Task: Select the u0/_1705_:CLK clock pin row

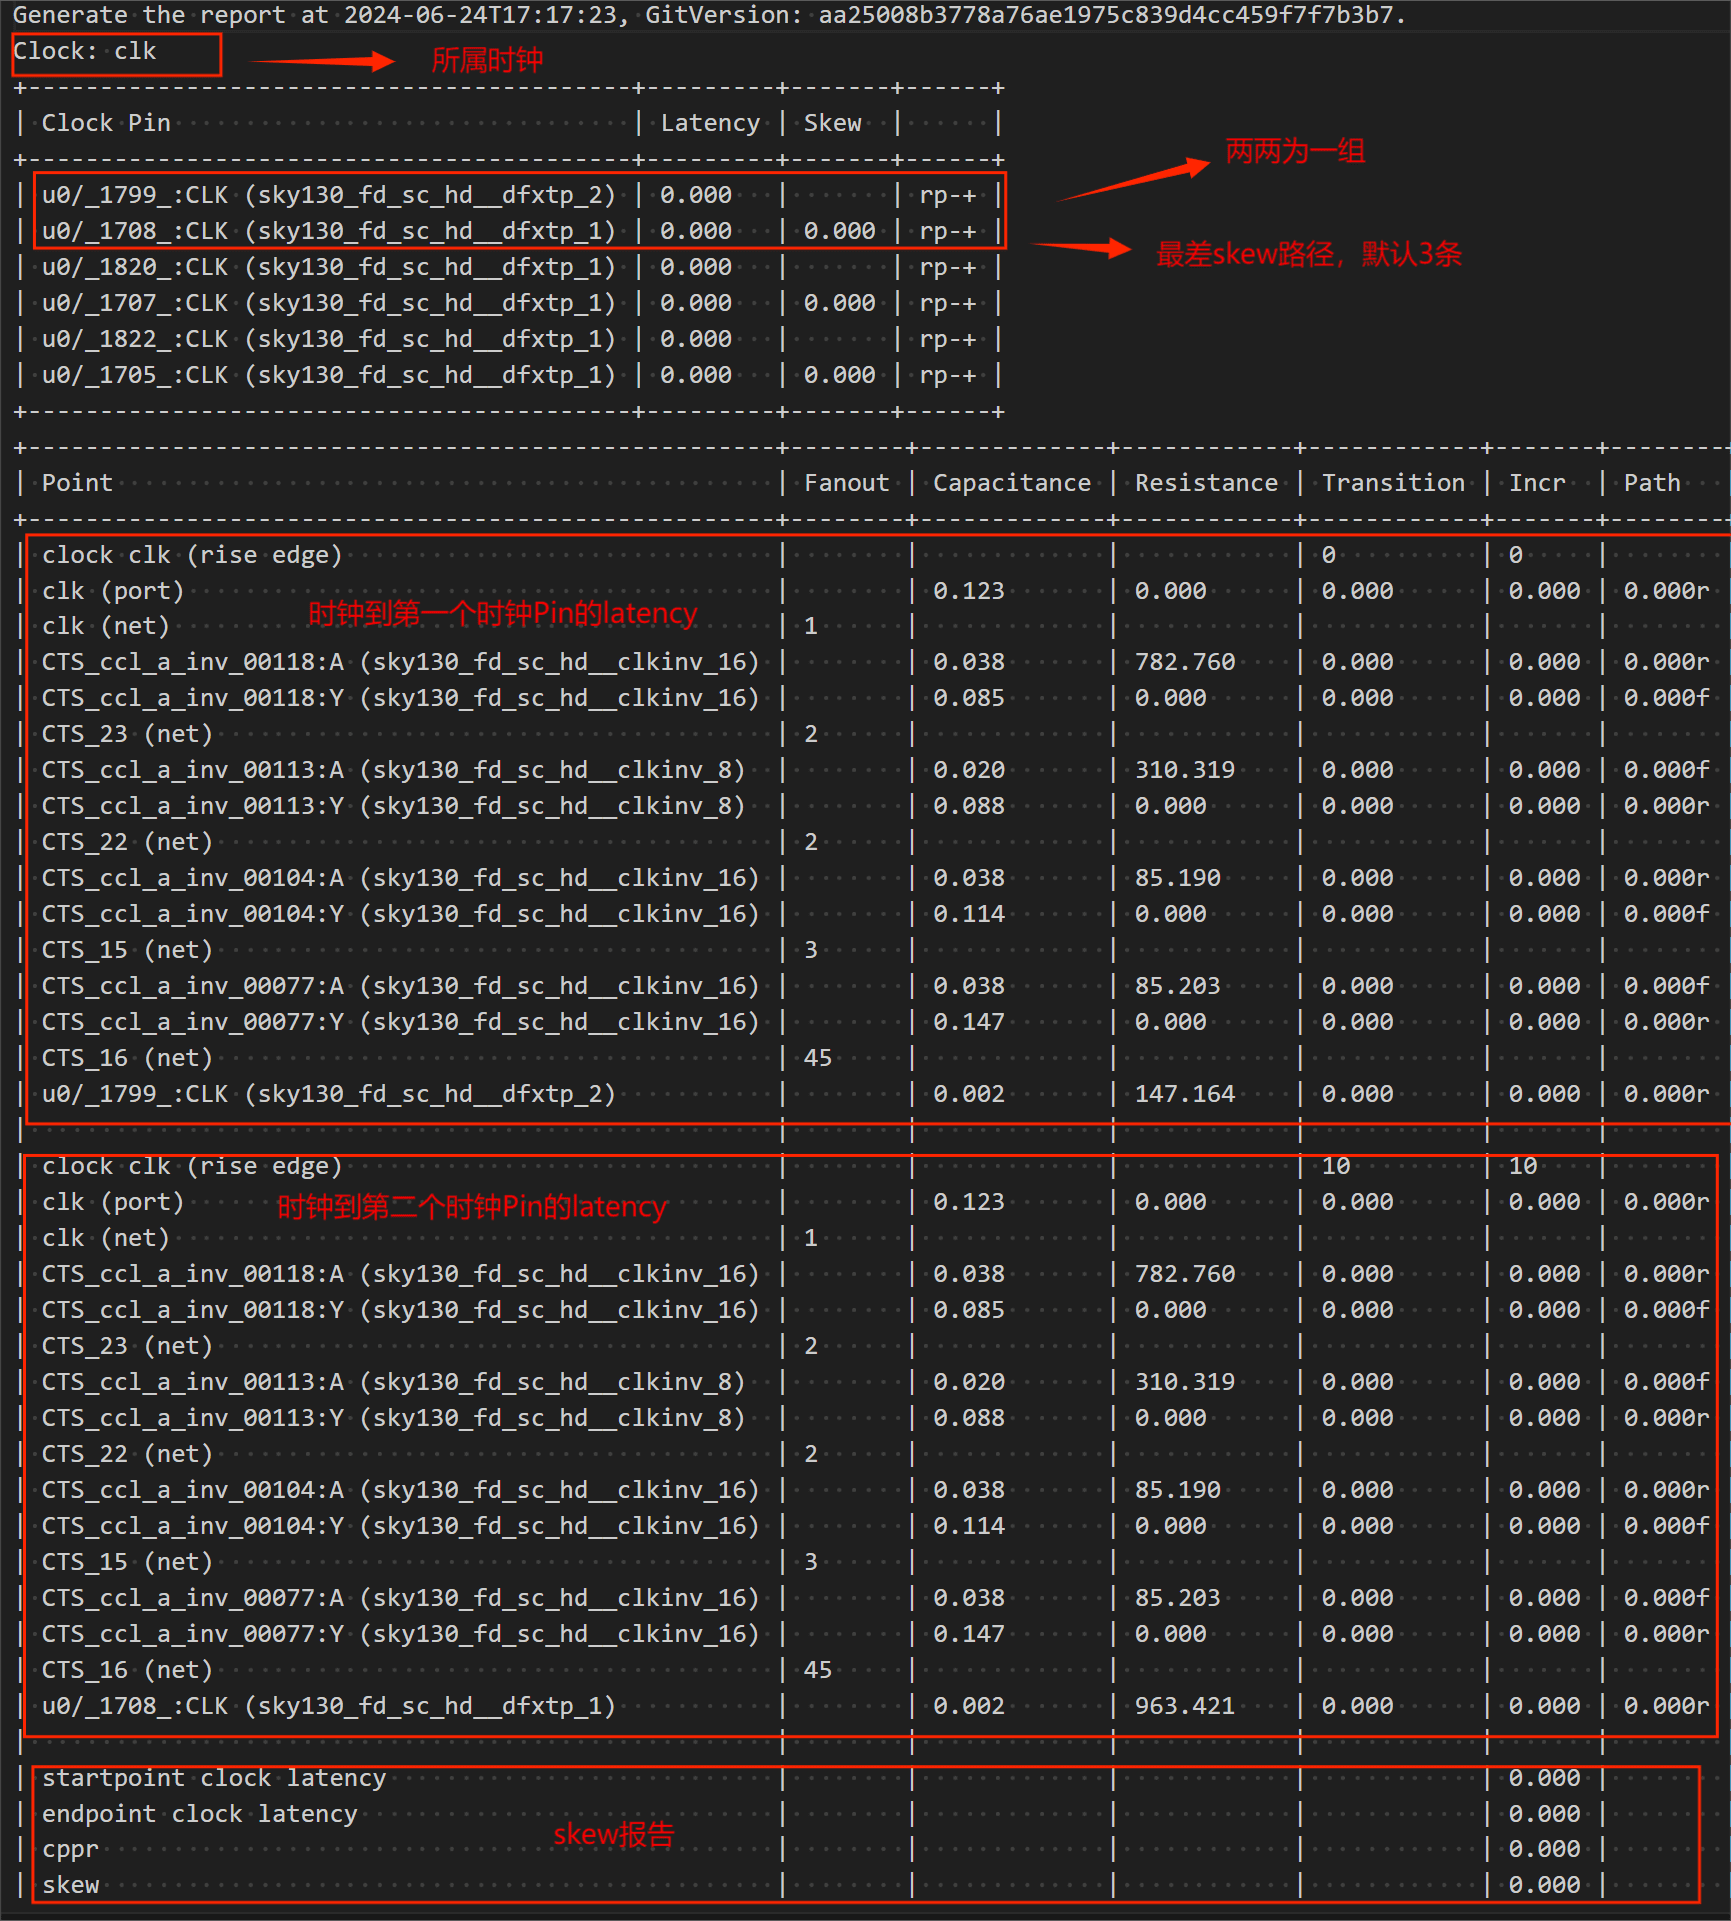Action: pos(509,375)
